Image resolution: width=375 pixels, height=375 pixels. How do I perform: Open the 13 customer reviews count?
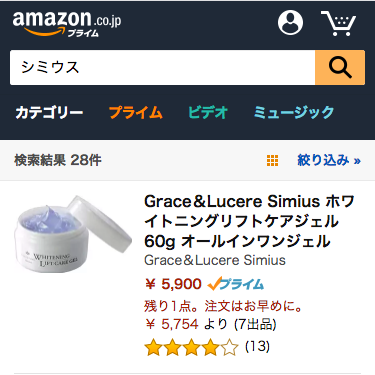pos(257,347)
